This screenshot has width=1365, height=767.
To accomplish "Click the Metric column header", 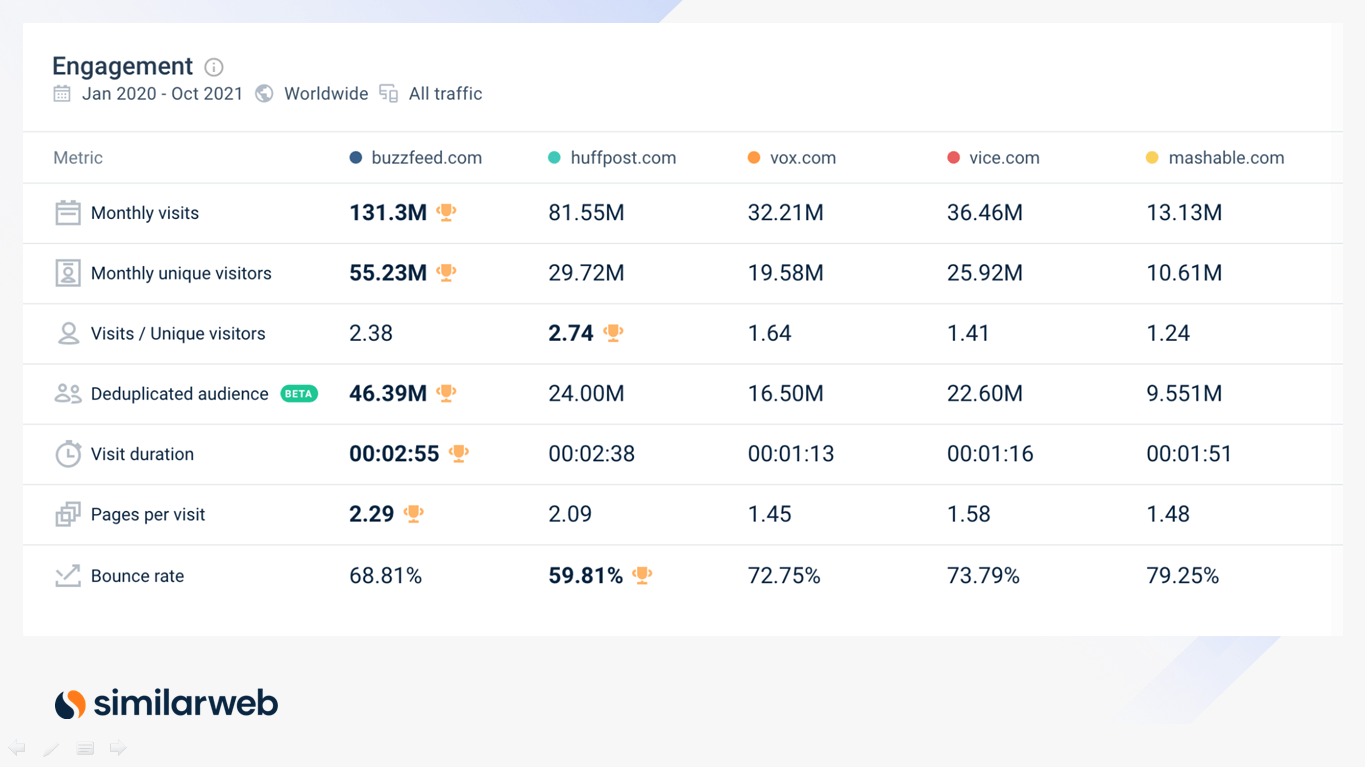I will coord(78,158).
